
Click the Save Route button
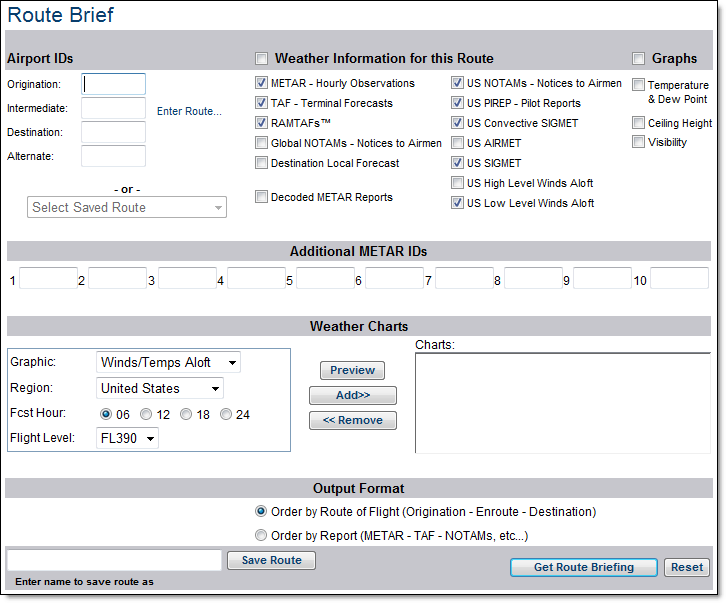pos(271,560)
